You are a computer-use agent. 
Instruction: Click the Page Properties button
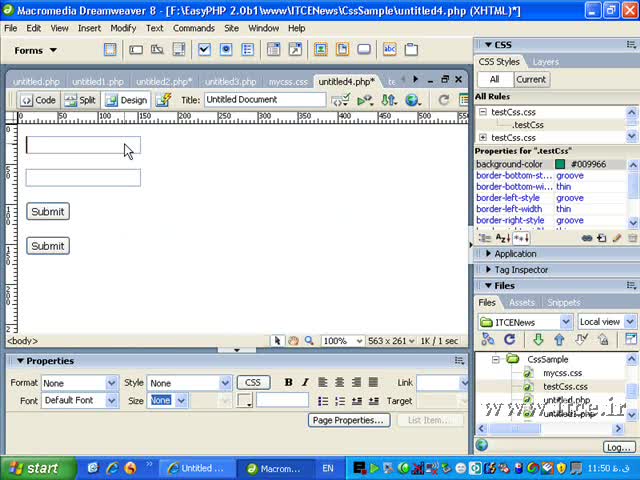coord(349,420)
